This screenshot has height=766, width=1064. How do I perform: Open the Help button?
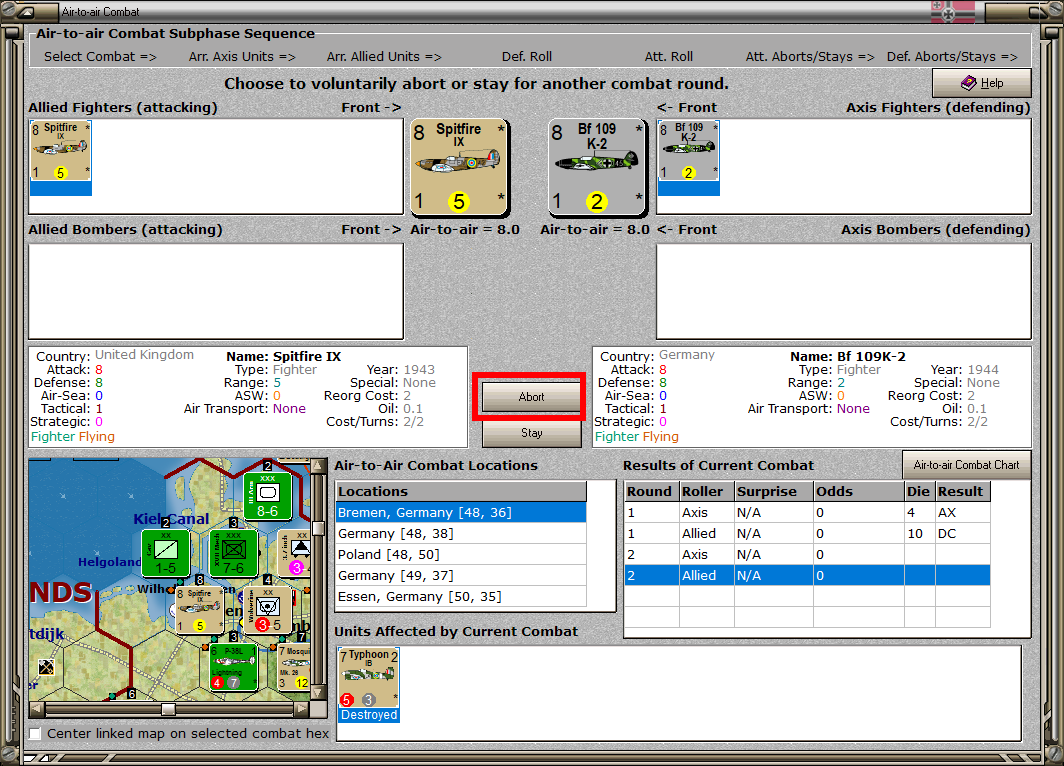pyautogui.click(x=981, y=83)
